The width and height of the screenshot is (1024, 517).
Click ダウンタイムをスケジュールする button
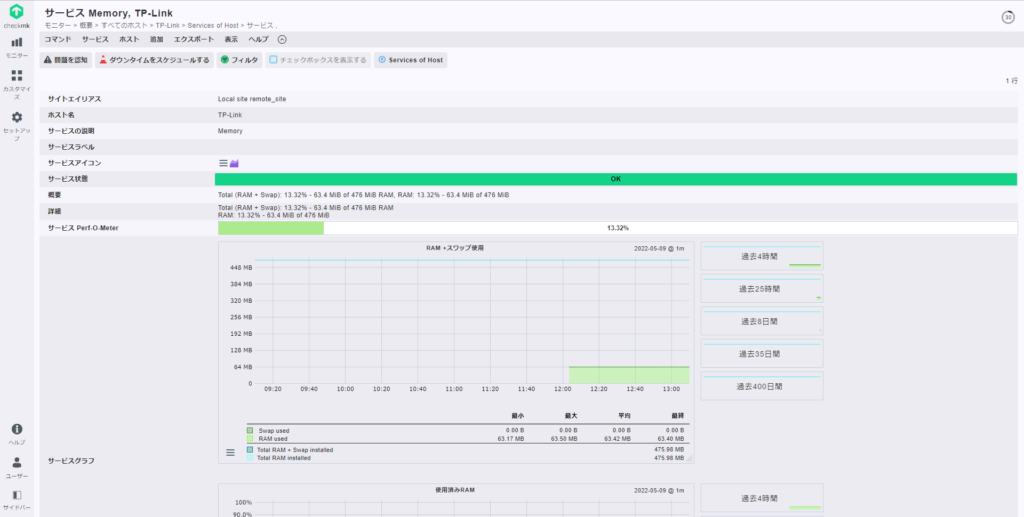pyautogui.click(x=155, y=60)
